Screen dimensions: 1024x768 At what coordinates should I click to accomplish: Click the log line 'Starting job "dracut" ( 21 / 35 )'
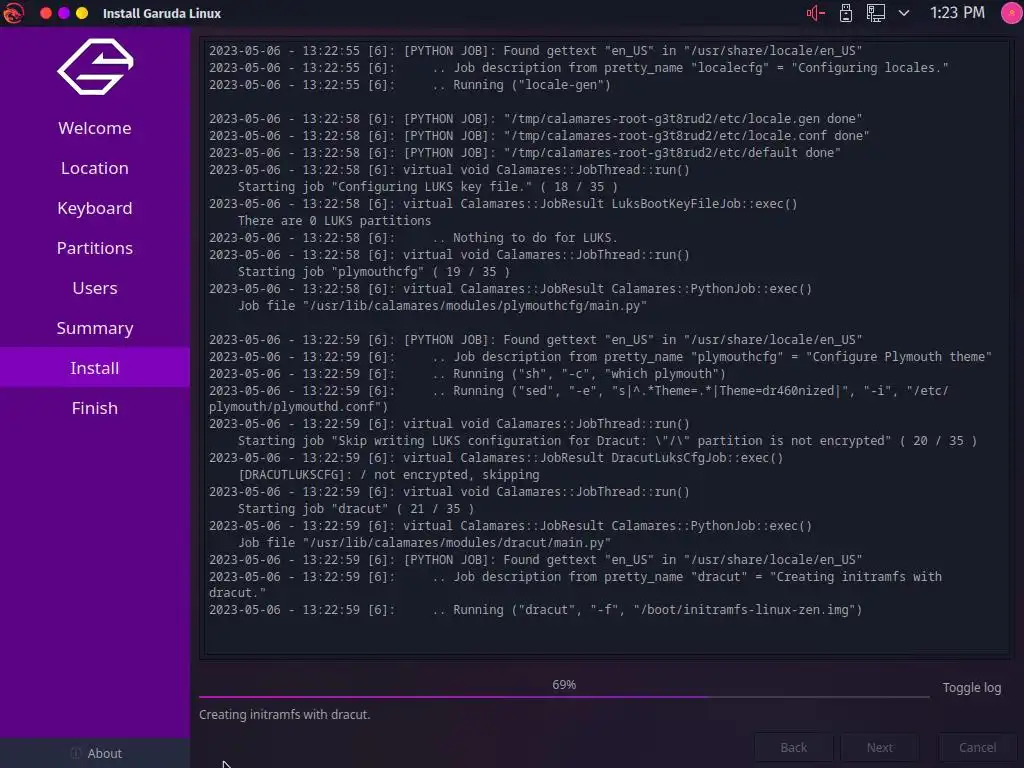coord(356,509)
